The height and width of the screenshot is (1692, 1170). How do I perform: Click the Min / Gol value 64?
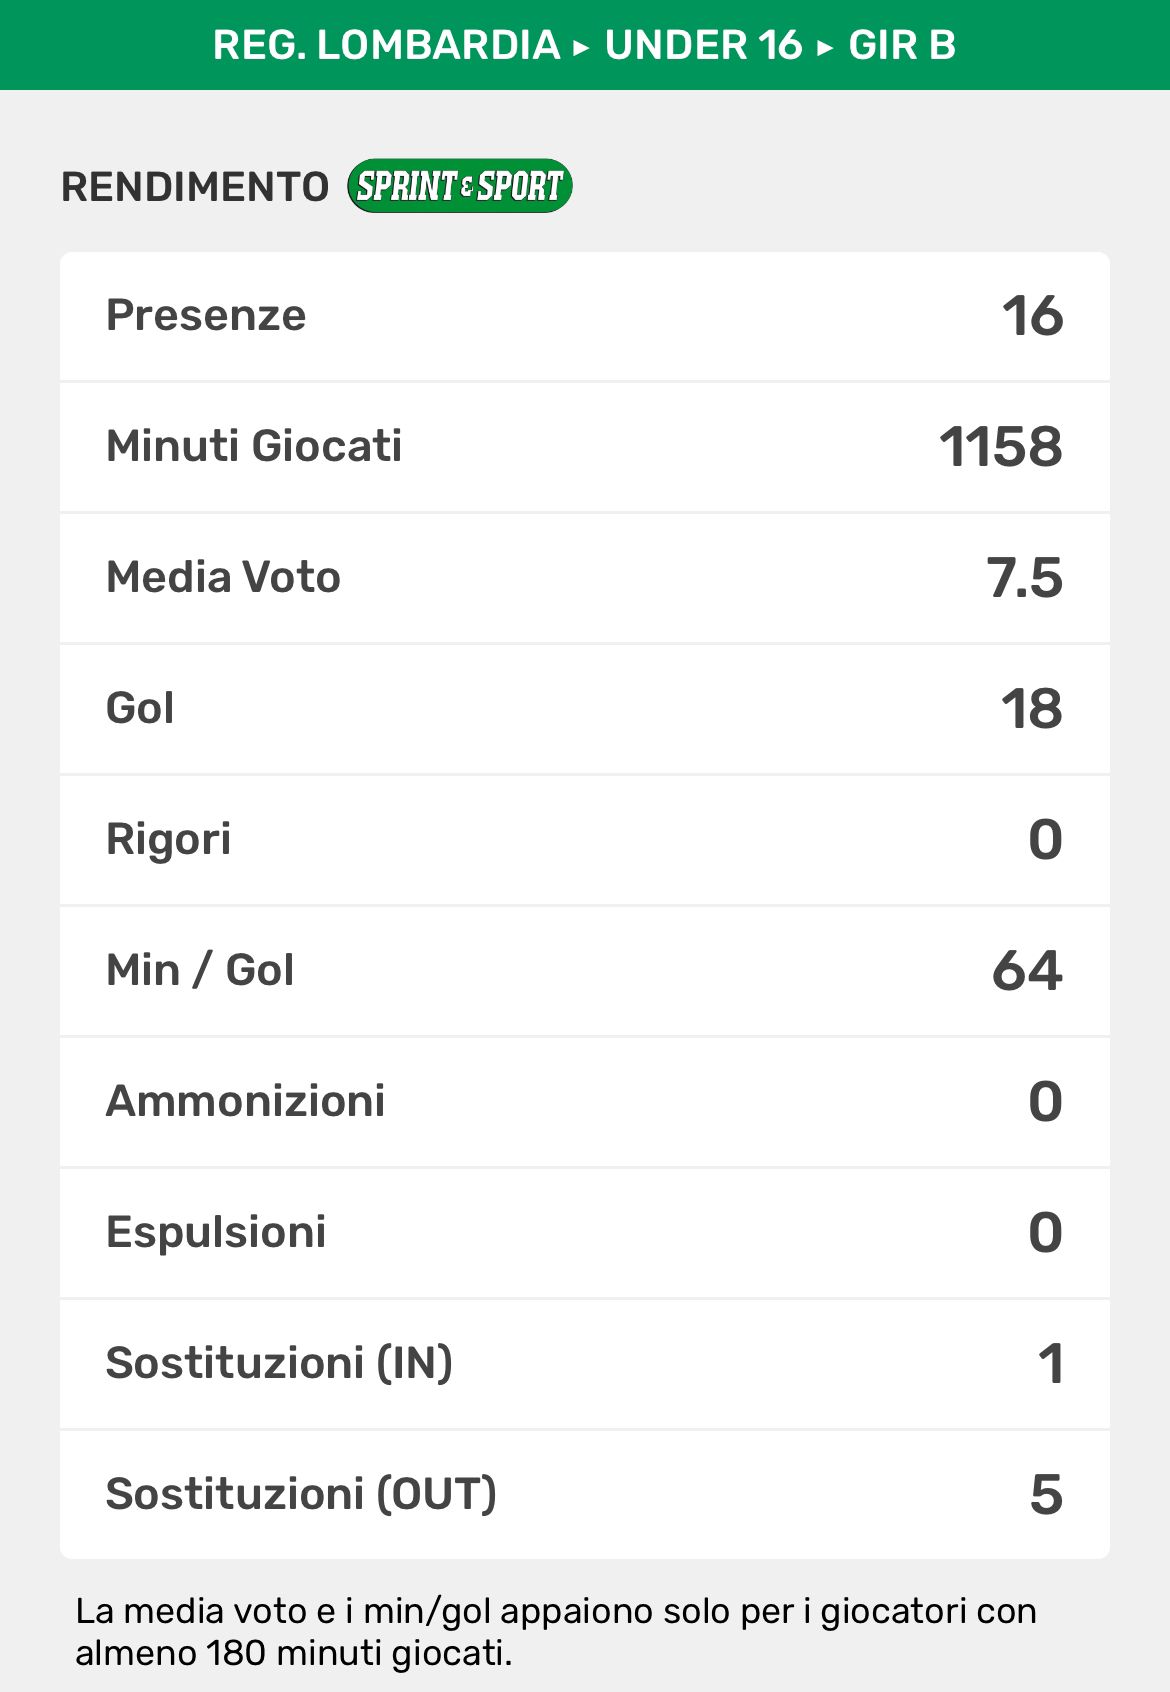(x=1027, y=971)
